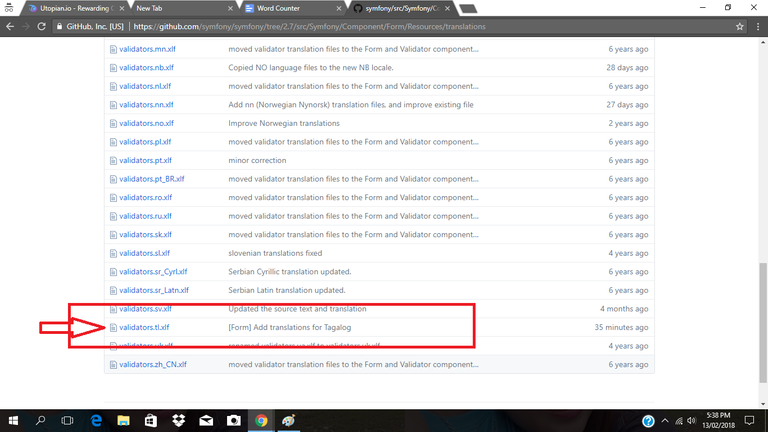Launch Microsoft Edge from taskbar
Image resolution: width=768 pixels, height=432 pixels.
(x=96, y=421)
